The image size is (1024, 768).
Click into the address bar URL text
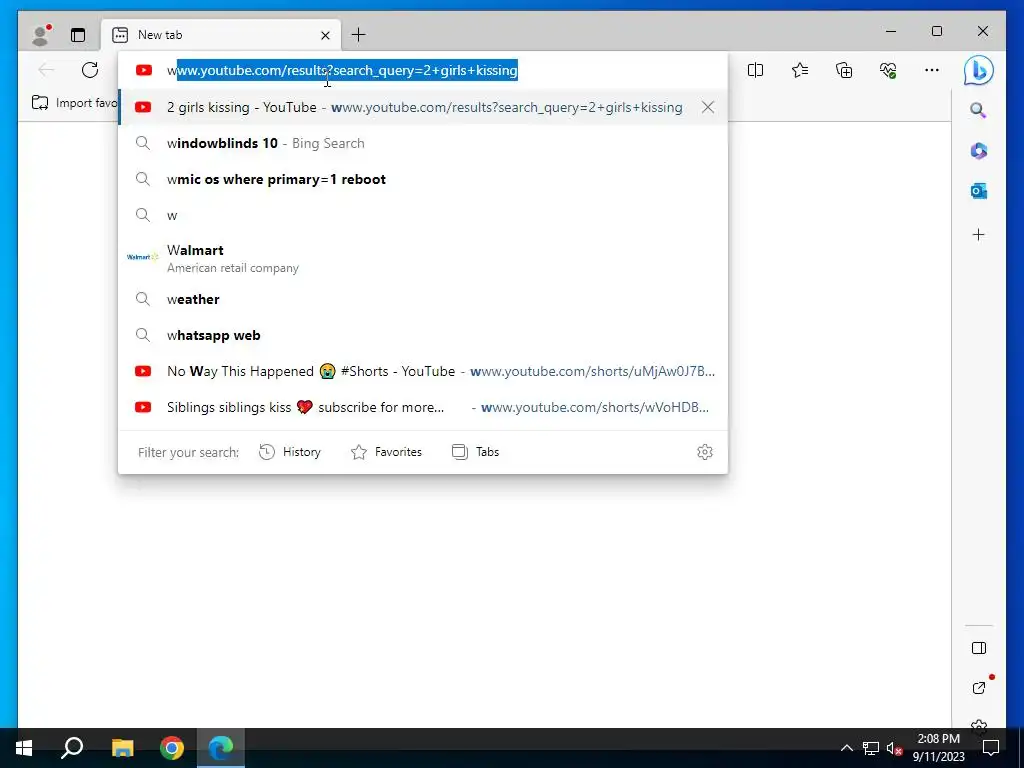click(342, 70)
